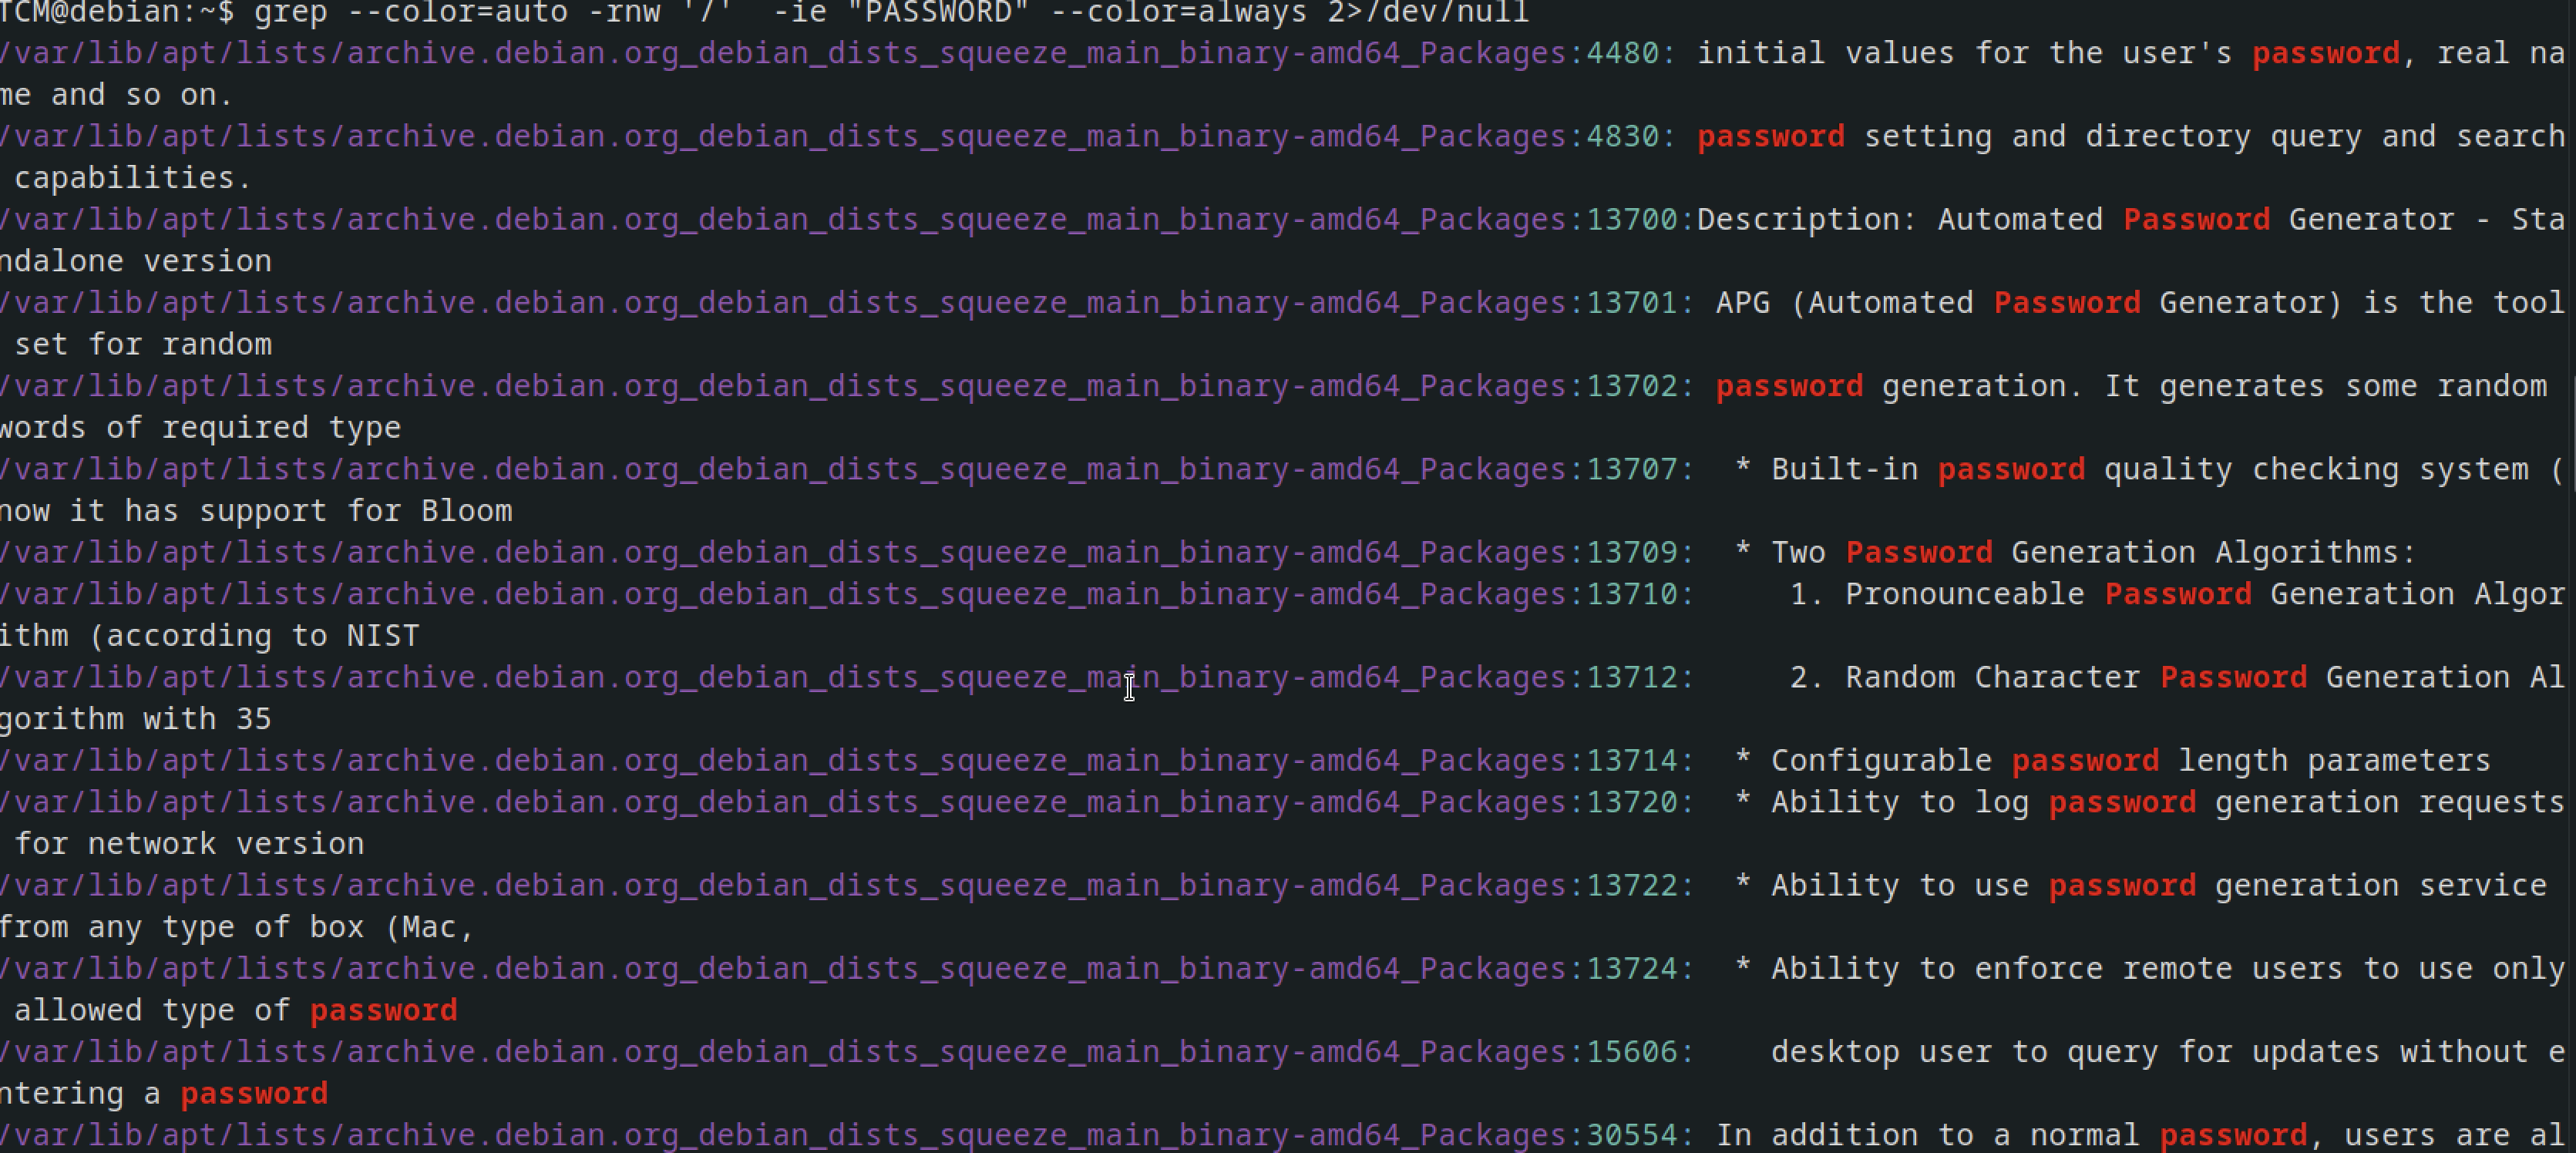Click line number 4480 in grep output
Screen dimensions: 2576x1153
point(1623,53)
